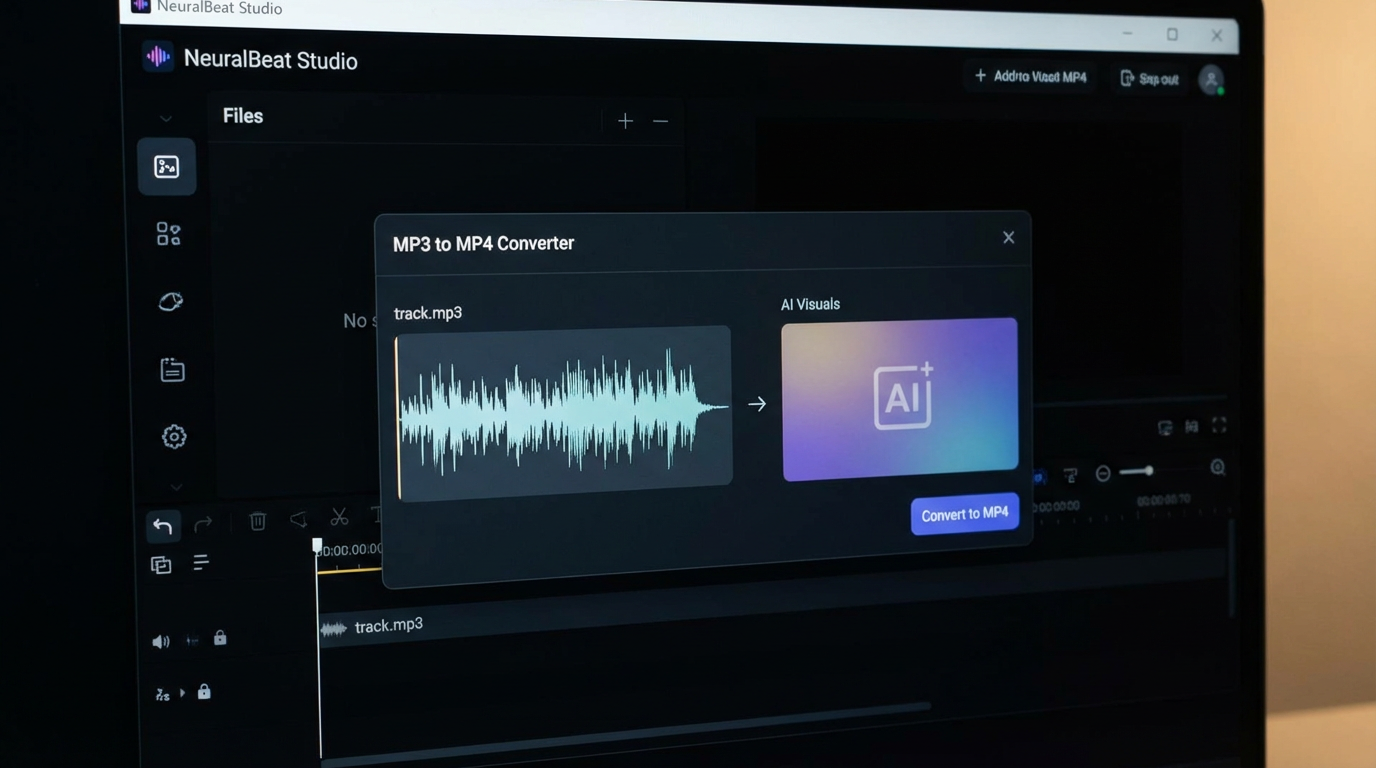
Task: Close the MP3 to MP4 Converter dialog
Action: [x=1008, y=237]
